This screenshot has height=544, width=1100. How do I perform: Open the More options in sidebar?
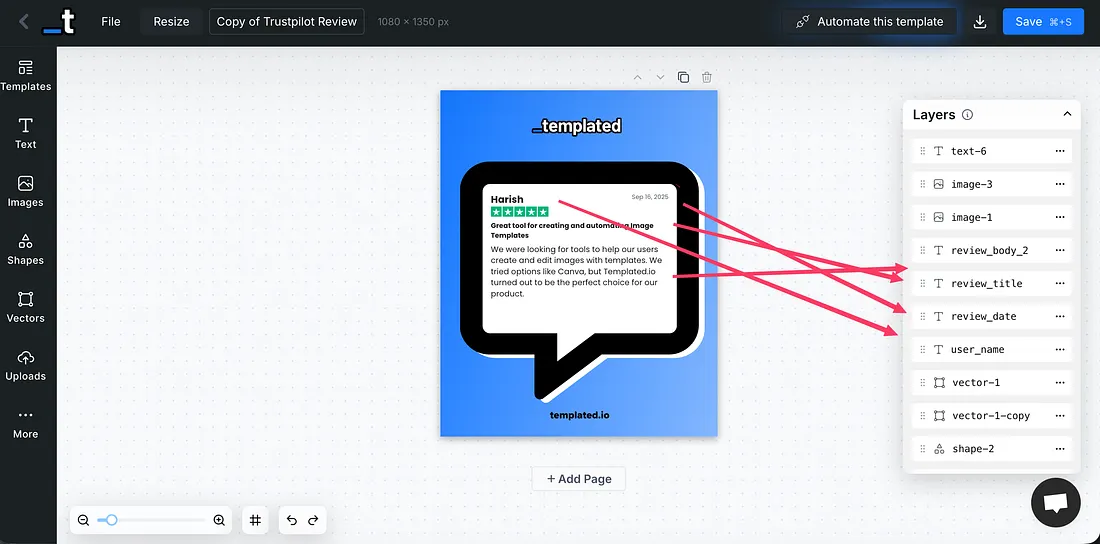(25, 423)
